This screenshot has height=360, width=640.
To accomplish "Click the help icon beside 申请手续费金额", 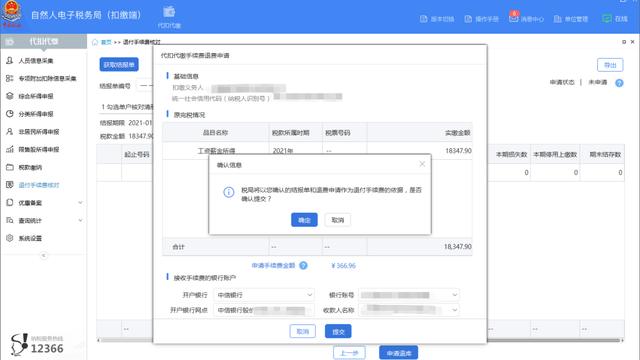I will (x=303, y=266).
